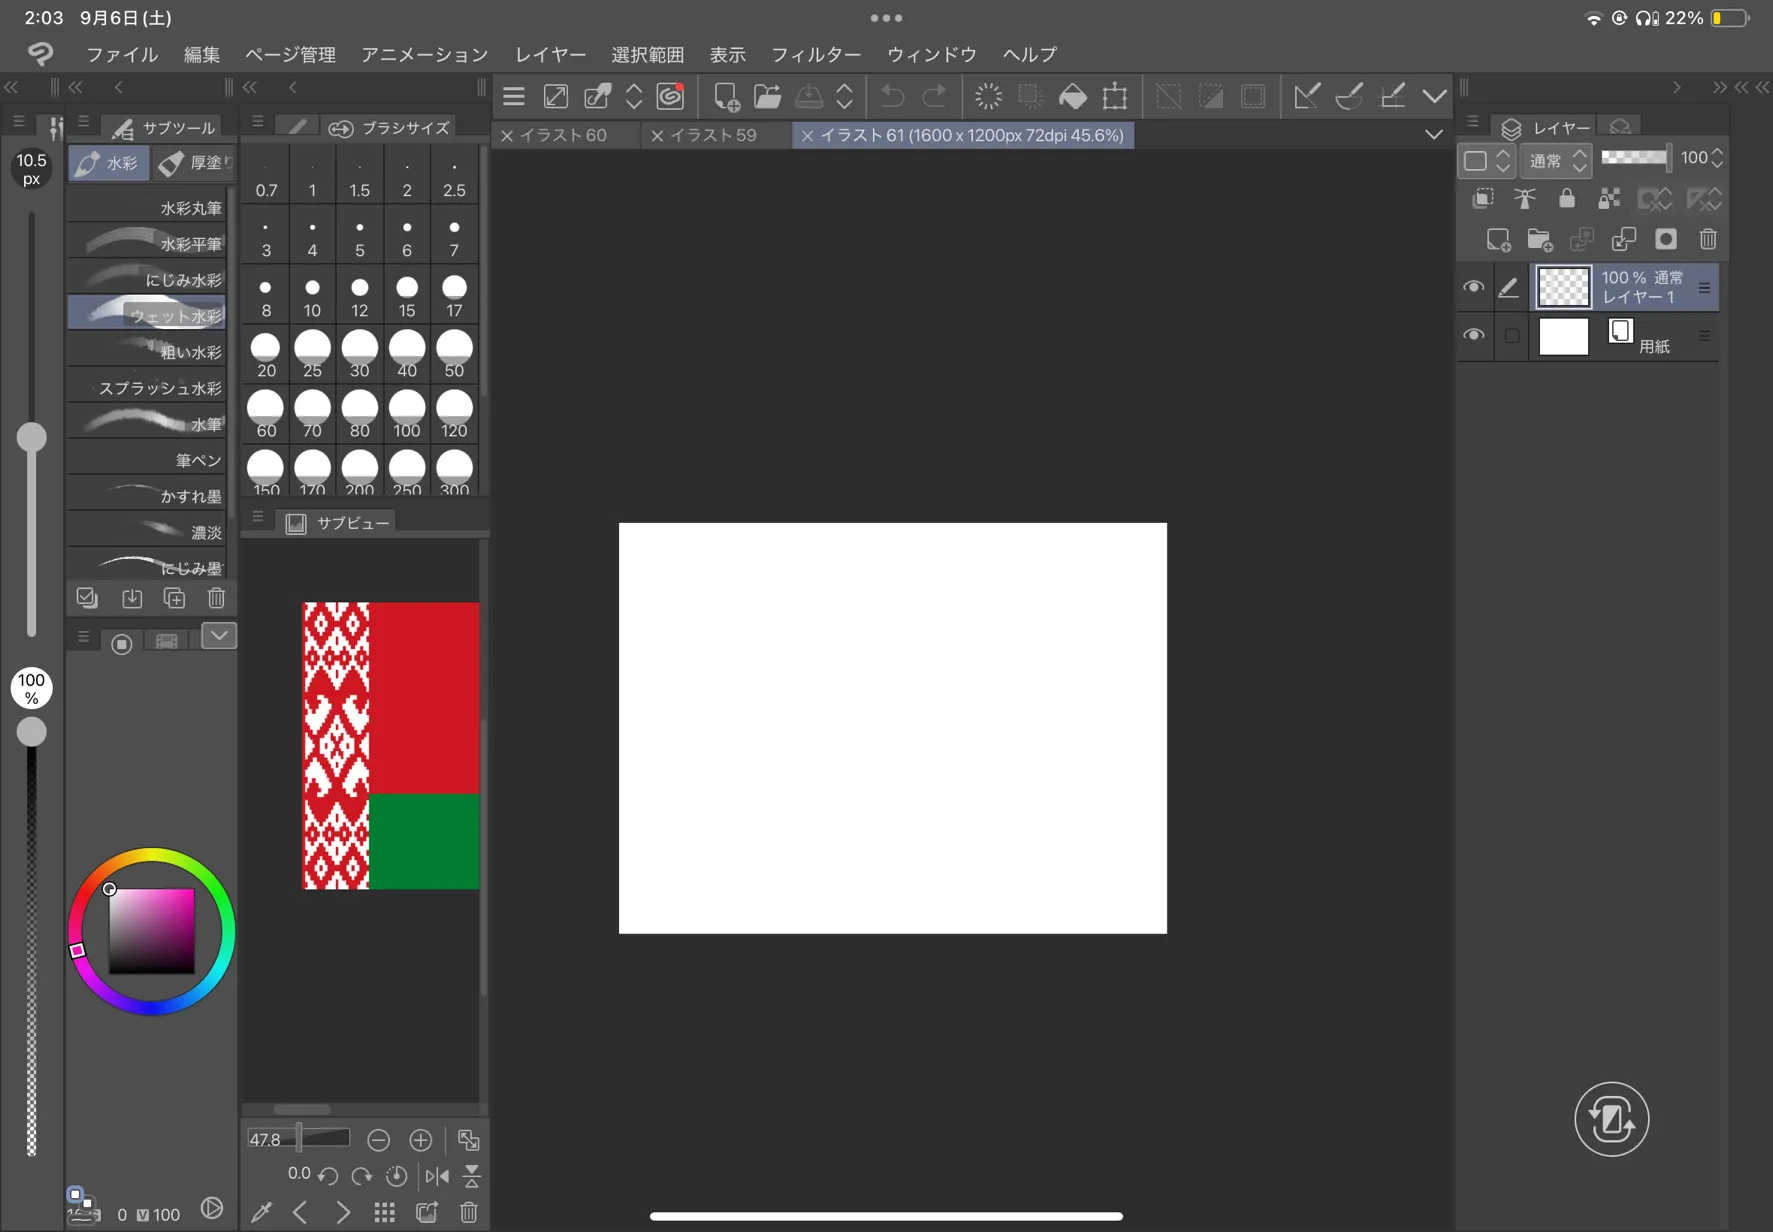Click the redo arrow in command bar

click(934, 96)
